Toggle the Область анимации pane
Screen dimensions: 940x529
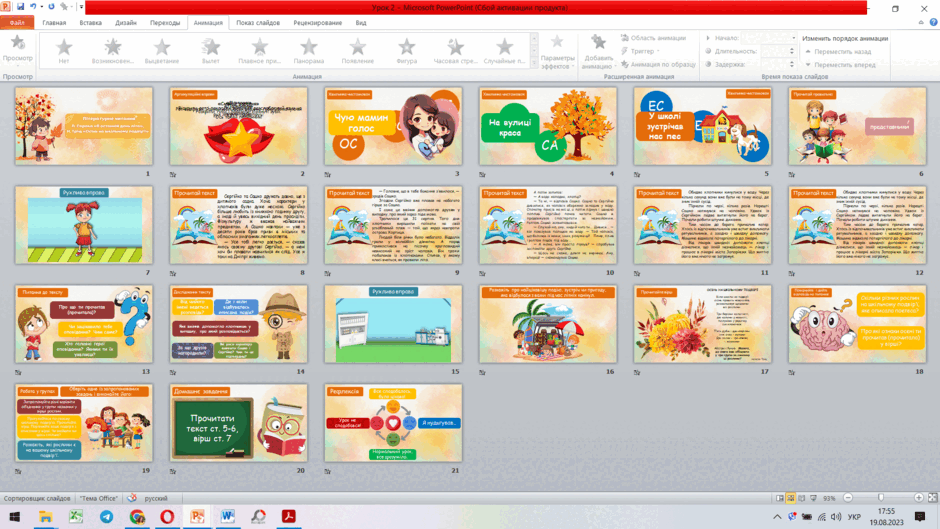pyautogui.click(x=653, y=38)
